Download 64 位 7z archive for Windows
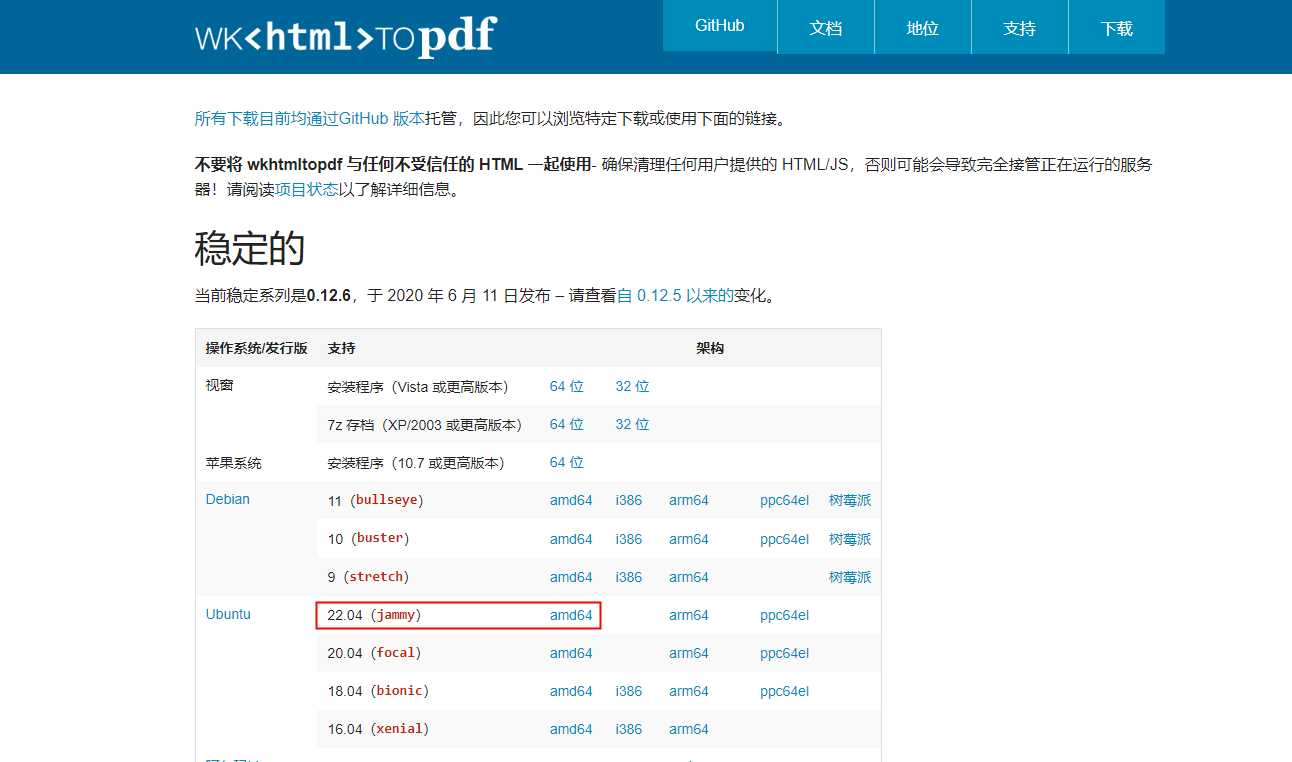The image size is (1292, 762). point(567,424)
